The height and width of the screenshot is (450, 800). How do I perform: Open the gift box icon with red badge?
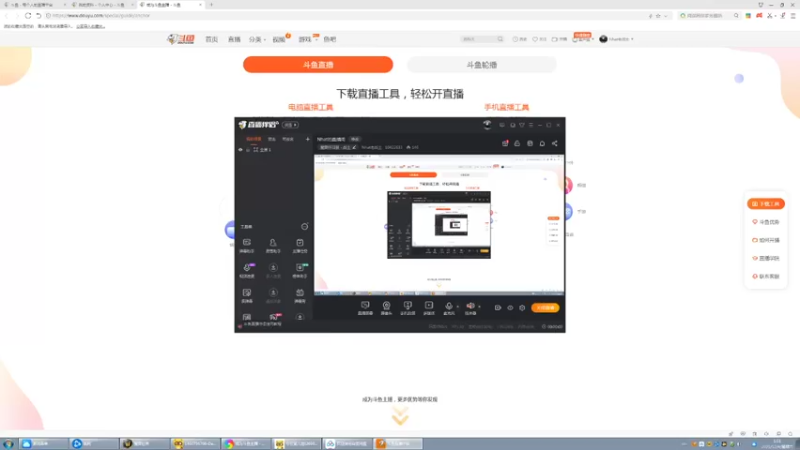(x=505, y=143)
